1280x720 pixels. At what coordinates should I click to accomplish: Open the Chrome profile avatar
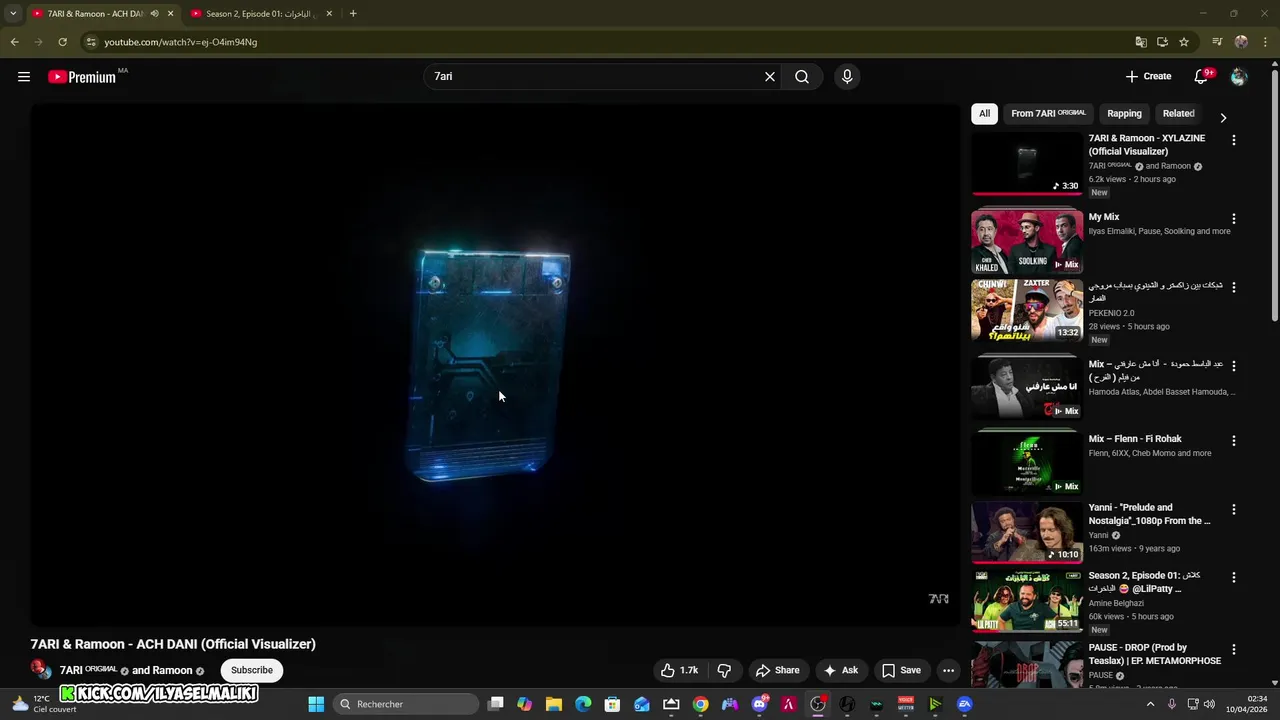[1241, 42]
